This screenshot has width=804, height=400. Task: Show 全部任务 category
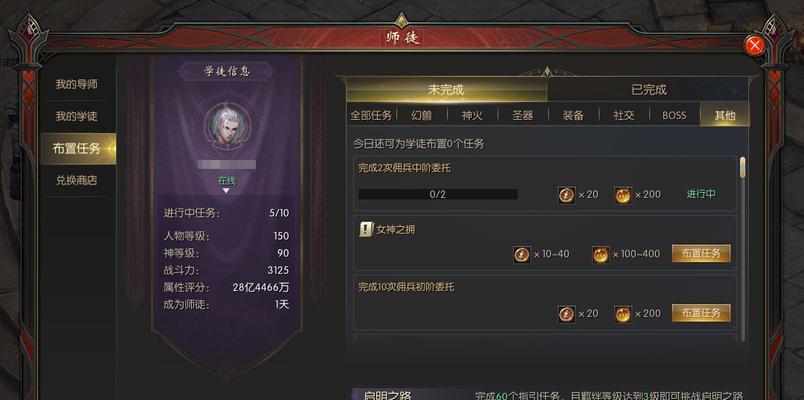371,115
